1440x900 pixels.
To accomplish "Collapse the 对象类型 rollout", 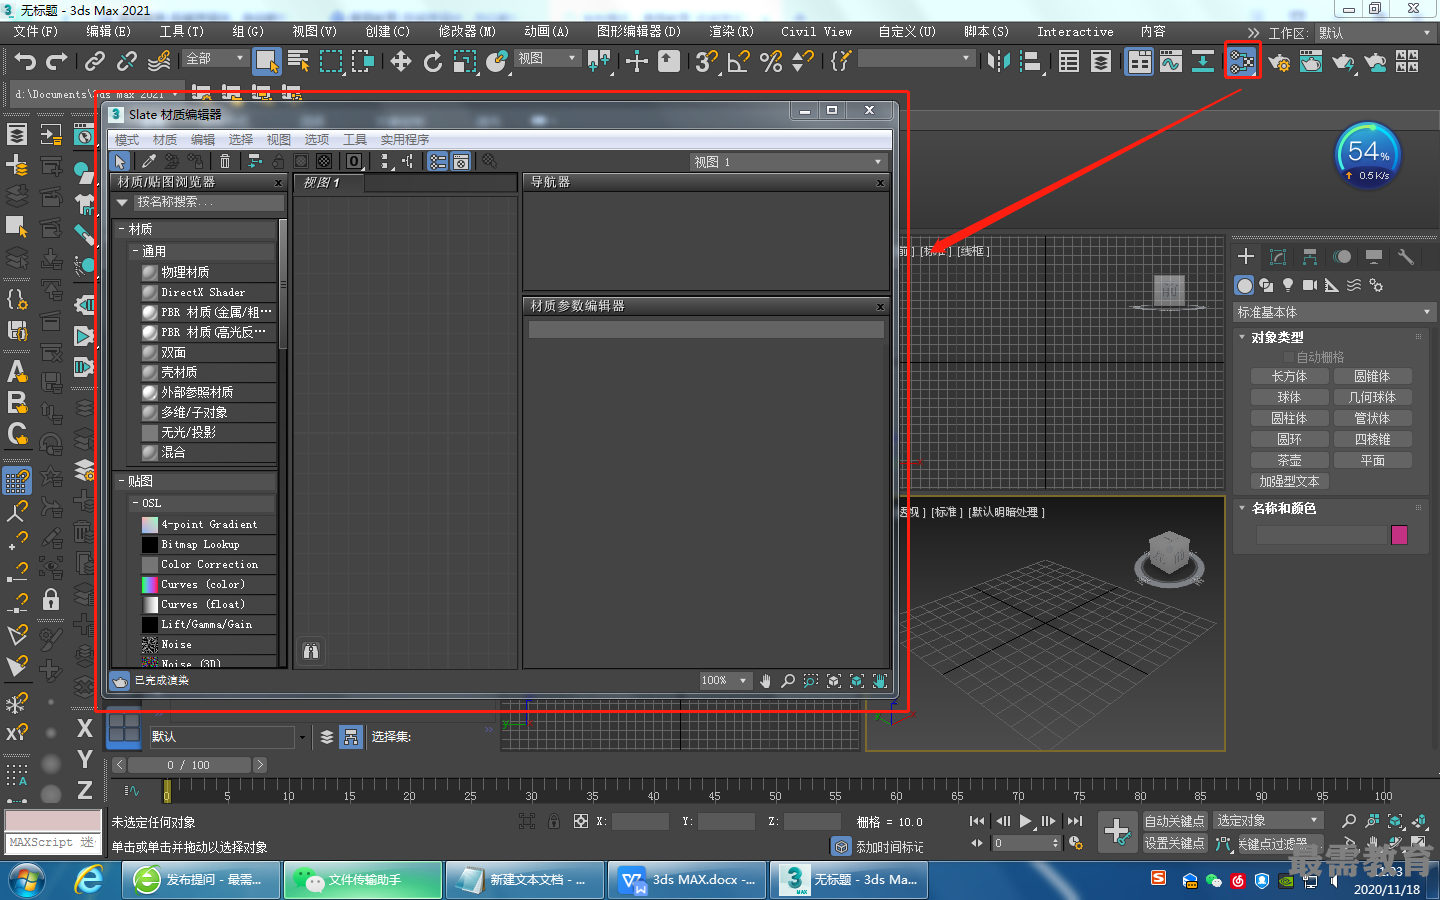I will (x=1242, y=337).
